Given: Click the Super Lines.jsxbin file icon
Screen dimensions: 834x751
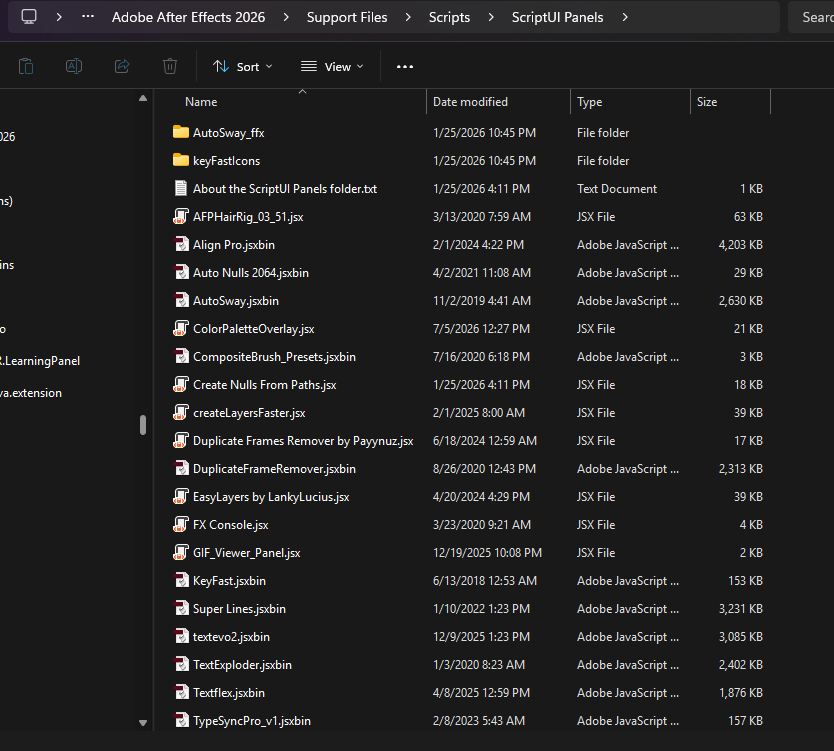Looking at the screenshot, I should (x=181, y=608).
